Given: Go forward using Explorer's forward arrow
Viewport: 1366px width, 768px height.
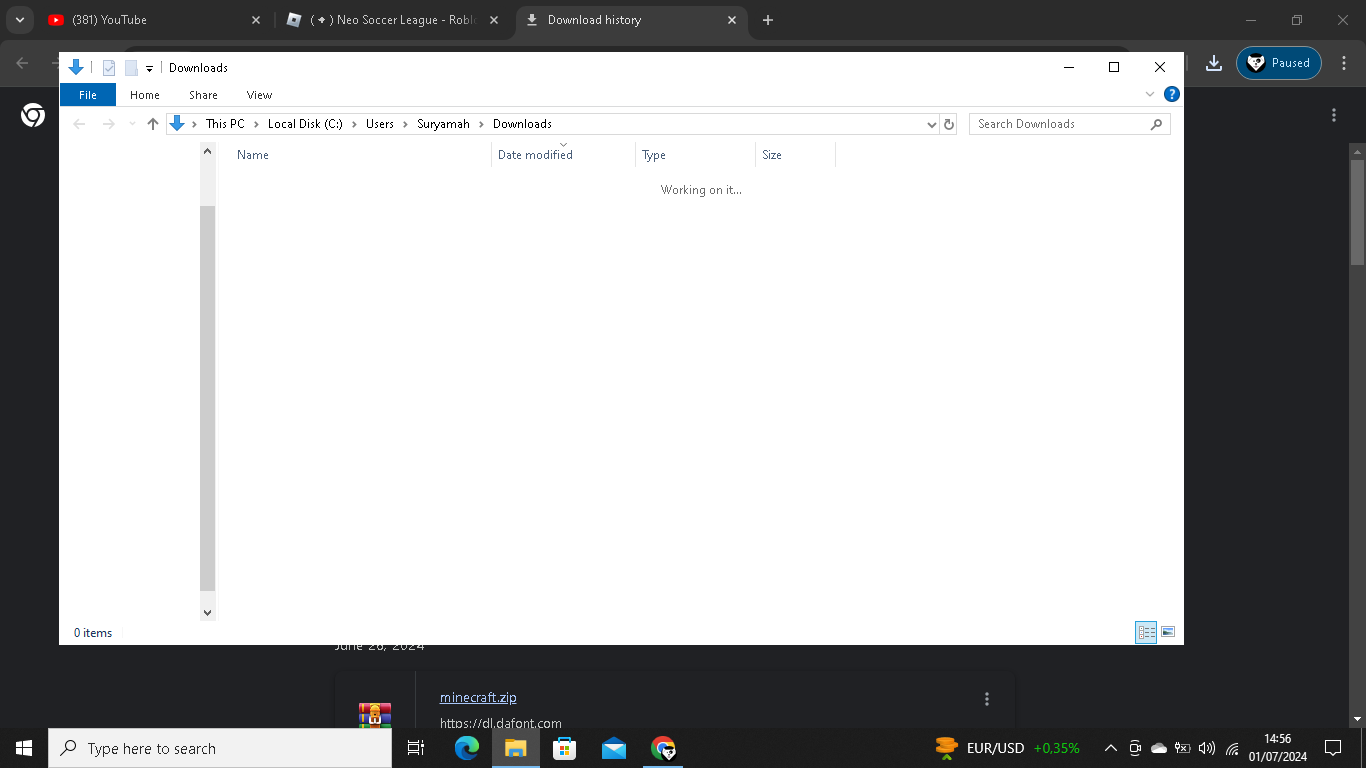Looking at the screenshot, I should 109,124.
